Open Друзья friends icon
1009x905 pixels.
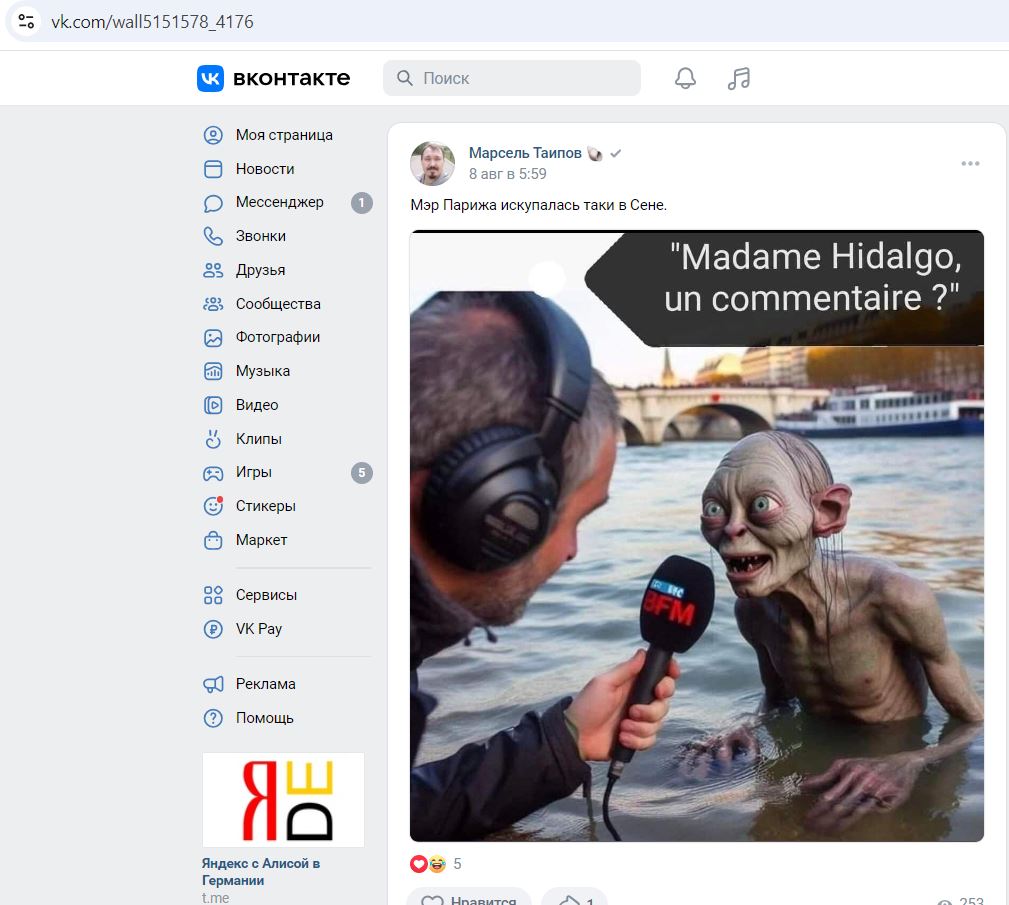coord(213,270)
